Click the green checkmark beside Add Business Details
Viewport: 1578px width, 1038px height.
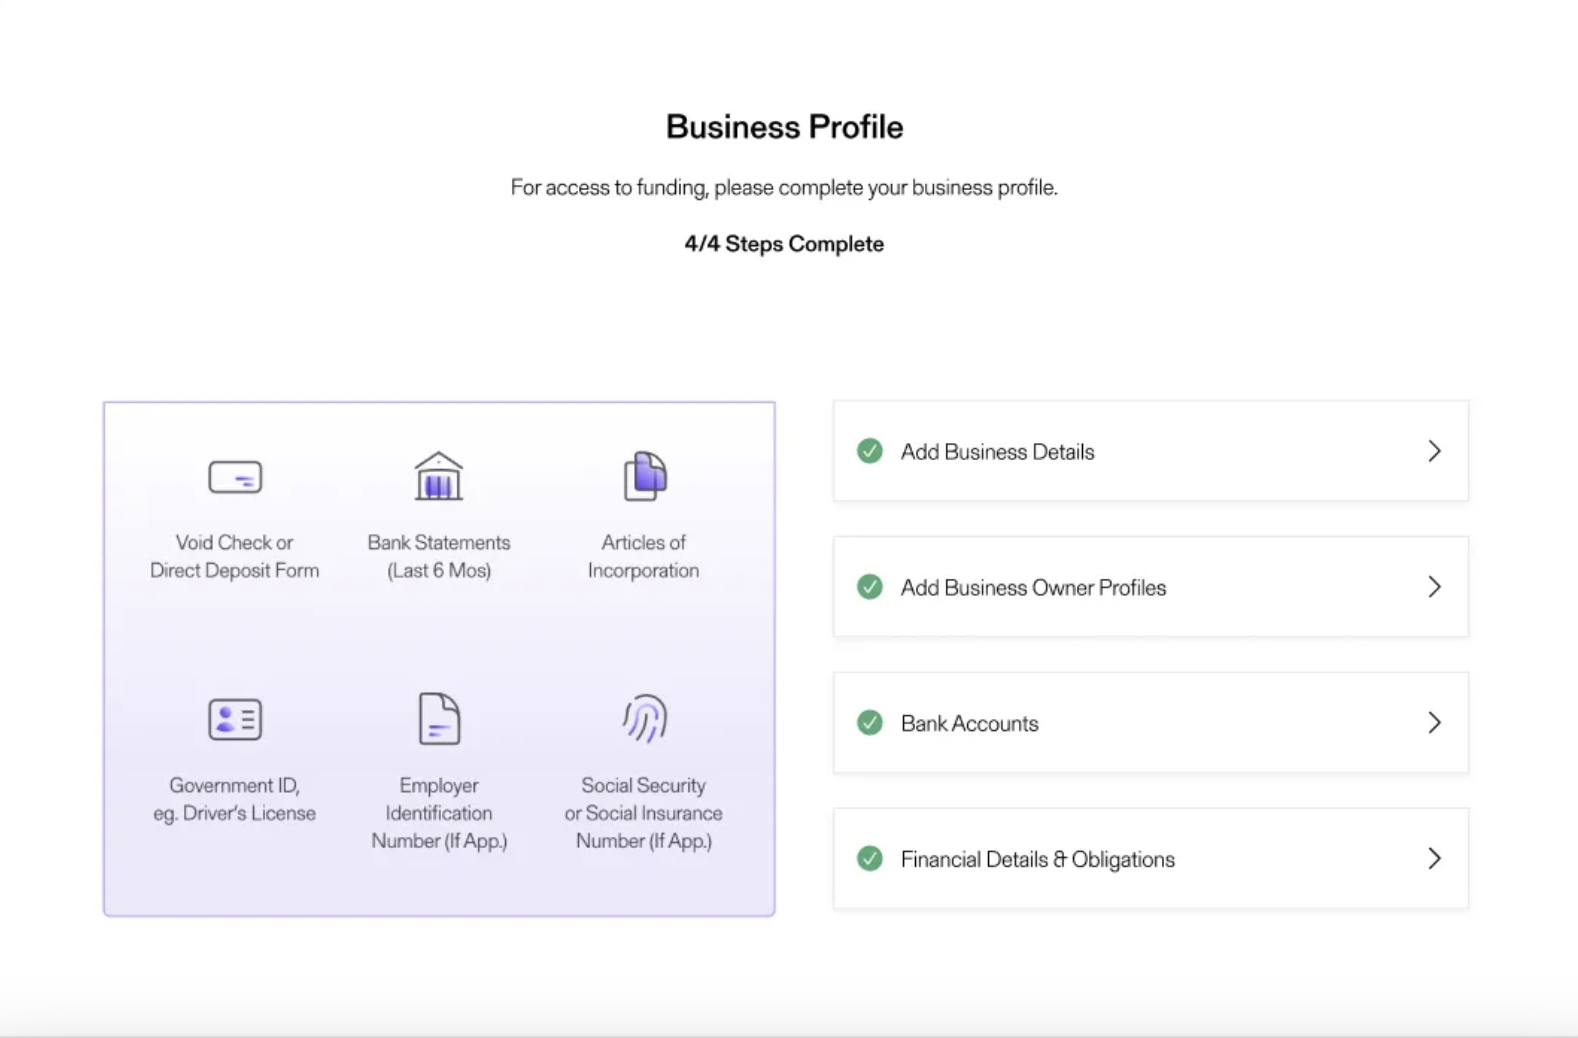point(870,451)
